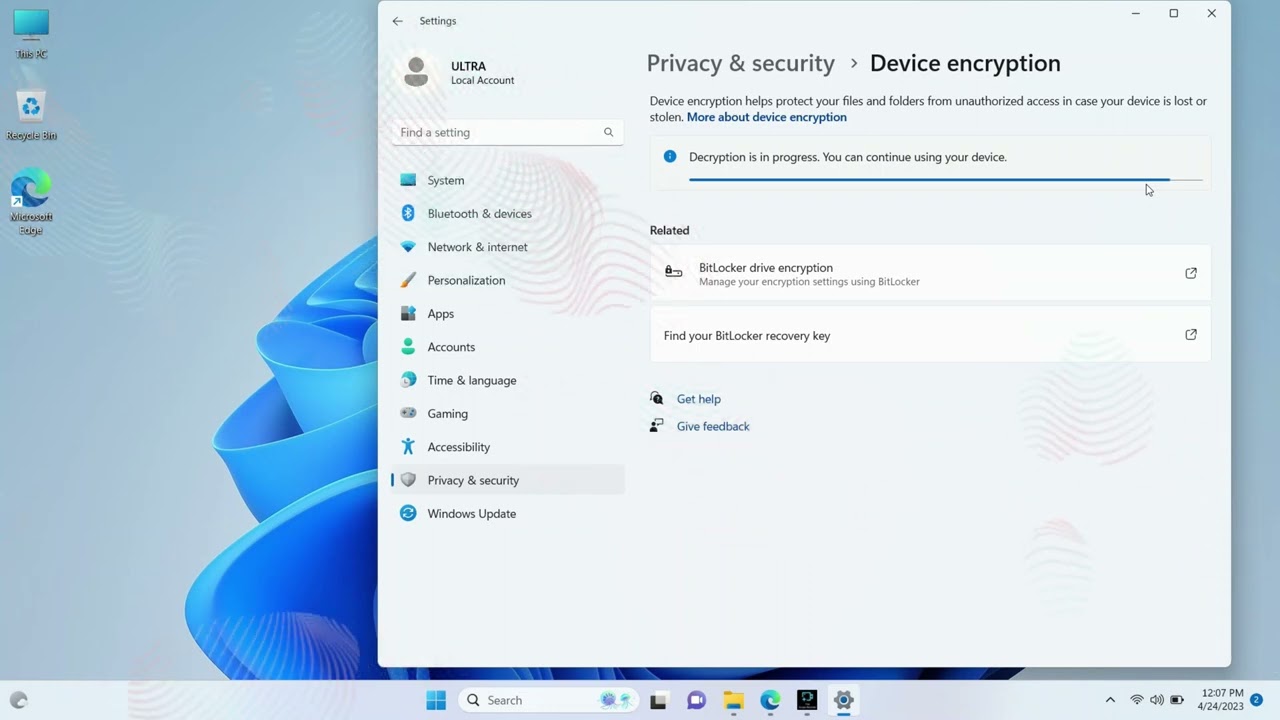The width and height of the screenshot is (1280, 720).
Task: Click the System monitor icon in sidebar
Action: (408, 180)
